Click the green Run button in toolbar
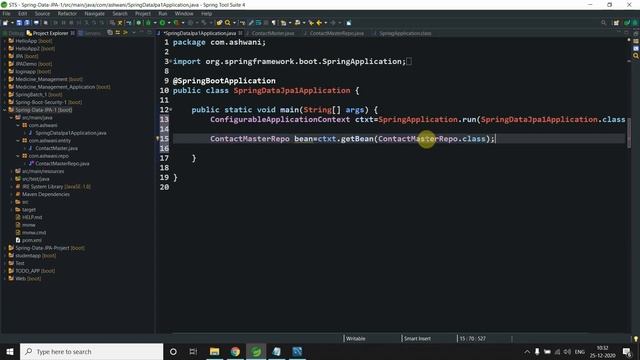 point(162,23)
